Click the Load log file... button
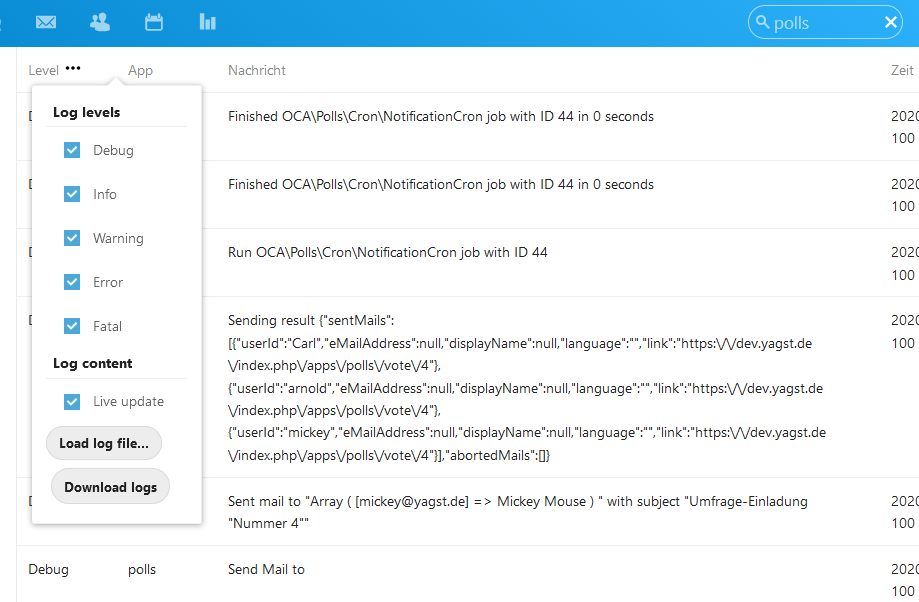 point(104,443)
